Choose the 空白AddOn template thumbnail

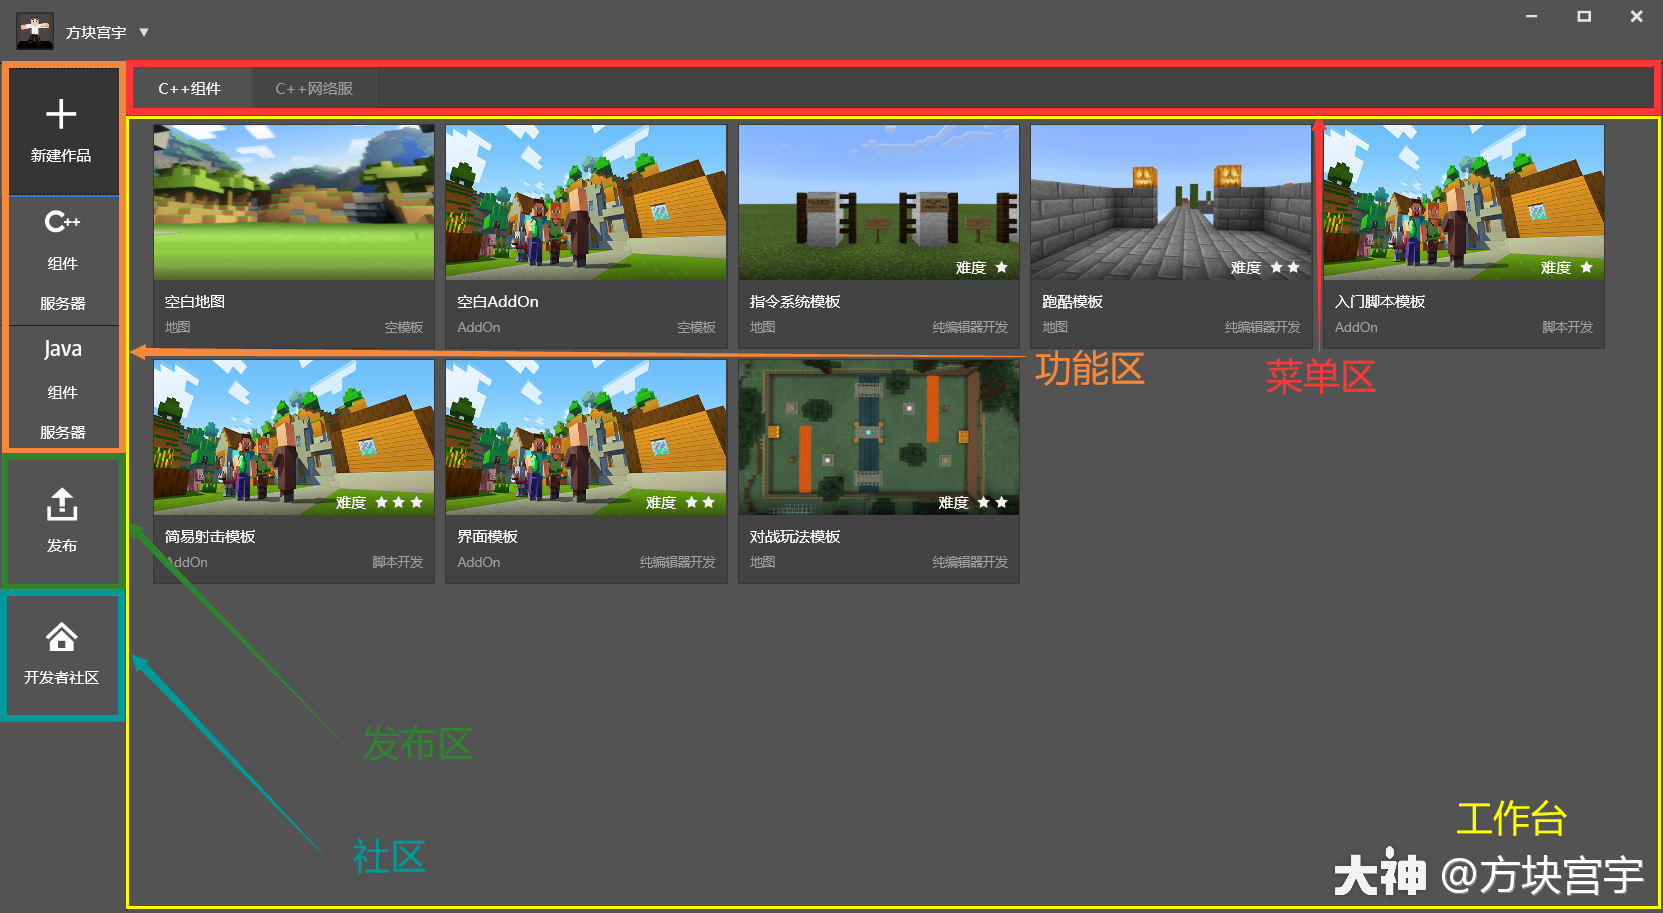coord(586,202)
